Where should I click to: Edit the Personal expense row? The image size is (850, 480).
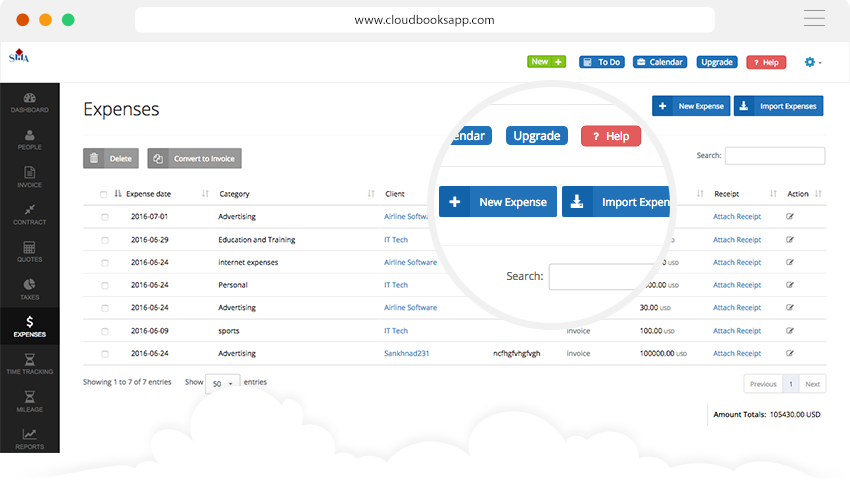[790, 285]
